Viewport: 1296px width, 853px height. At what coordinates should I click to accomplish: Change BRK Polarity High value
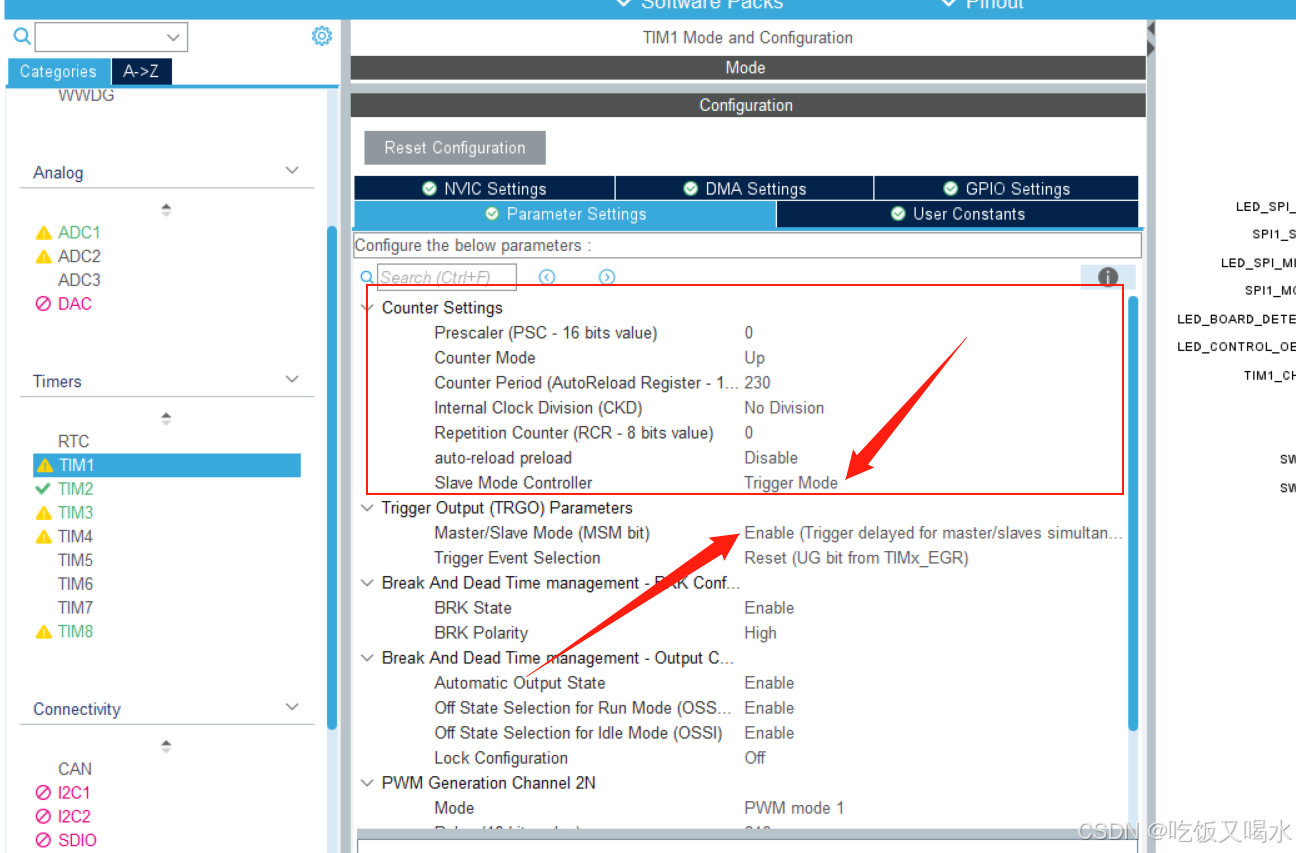point(760,633)
